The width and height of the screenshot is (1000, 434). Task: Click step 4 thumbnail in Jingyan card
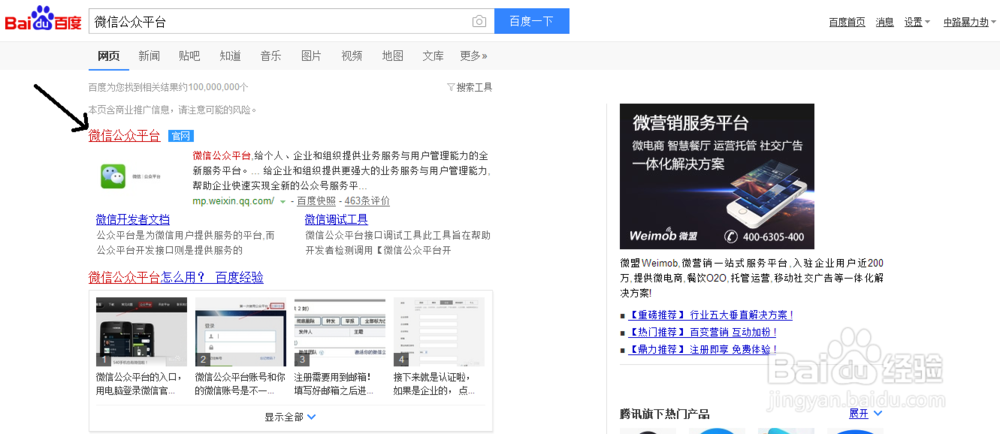tap(439, 331)
